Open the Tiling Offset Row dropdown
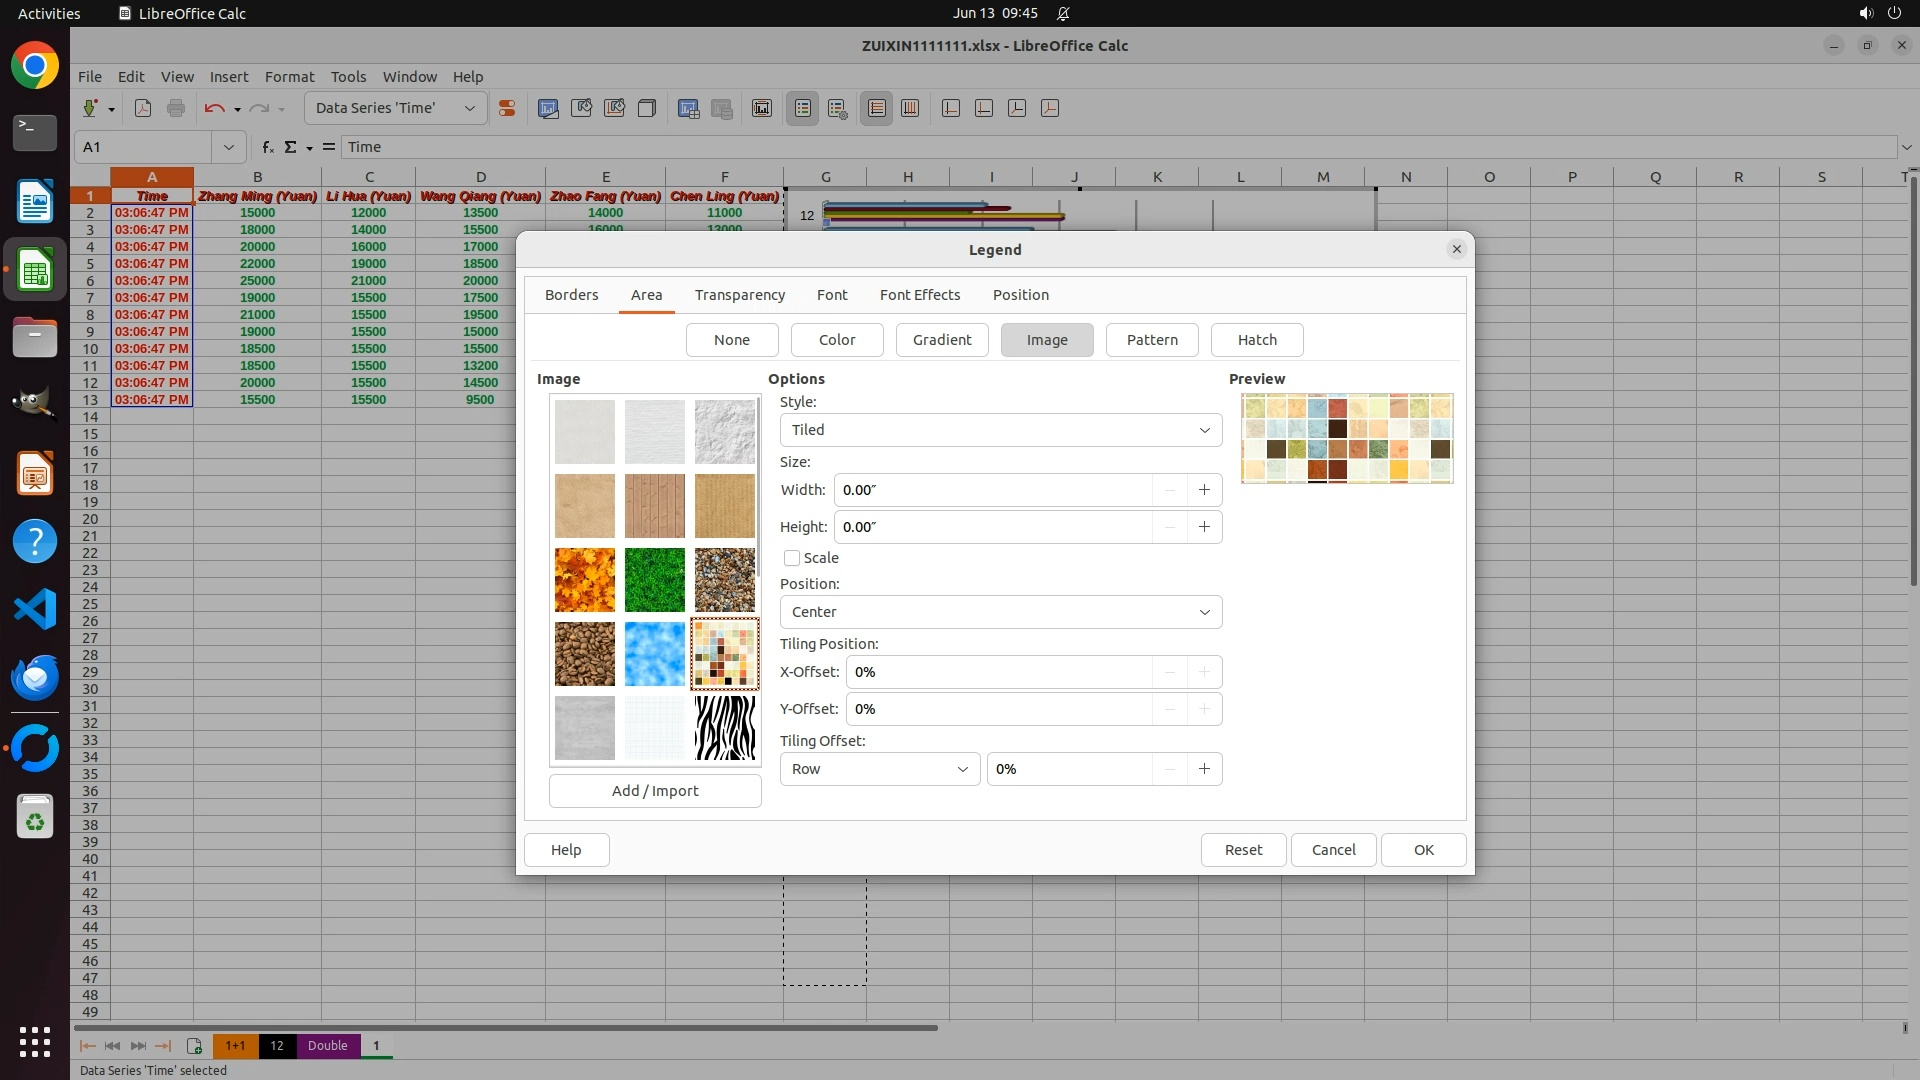The height and width of the screenshot is (1080, 1920). click(x=879, y=769)
